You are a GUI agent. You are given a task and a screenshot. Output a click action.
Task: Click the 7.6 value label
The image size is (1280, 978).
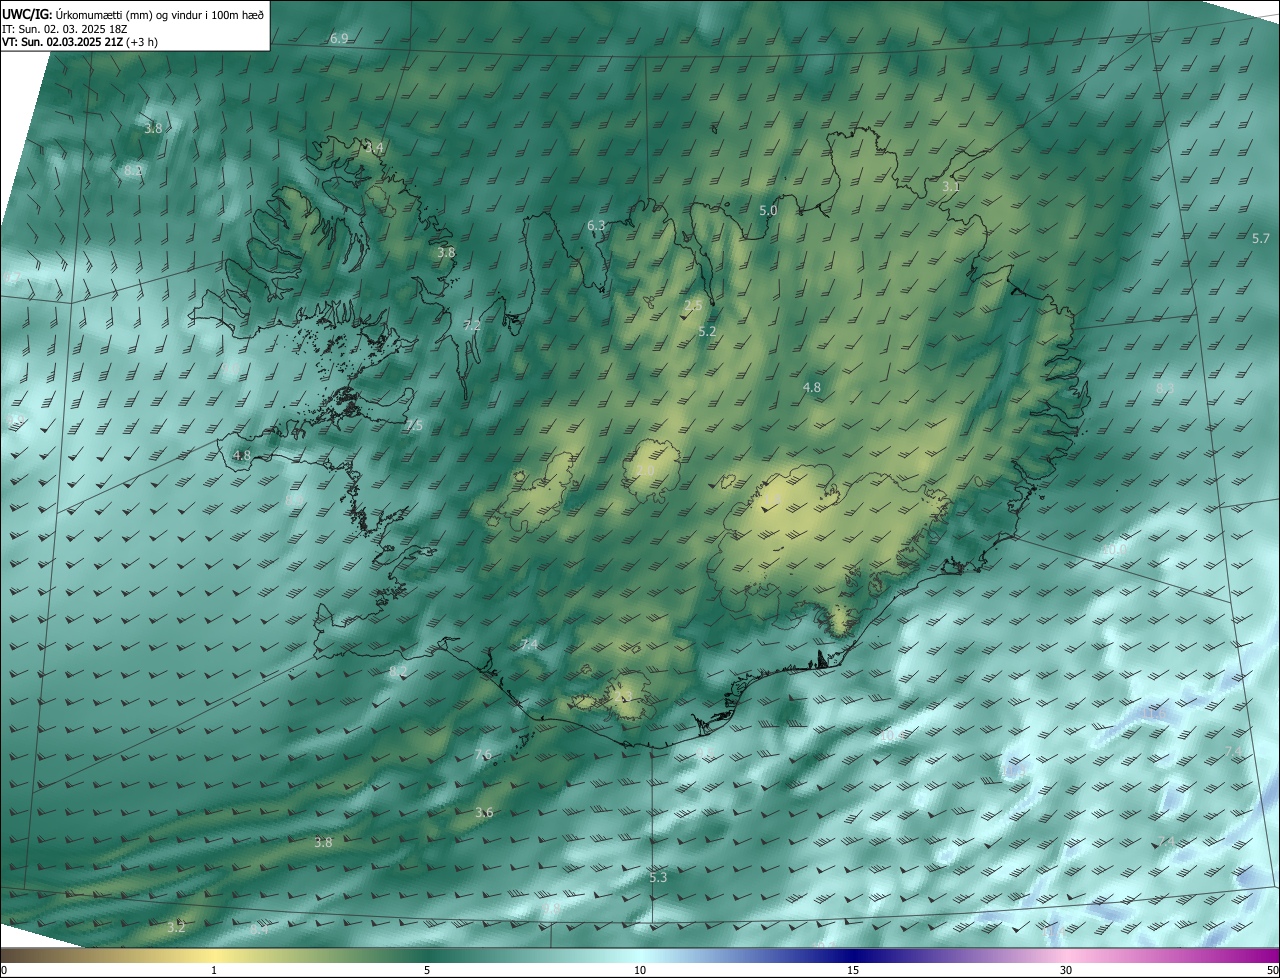[483, 755]
